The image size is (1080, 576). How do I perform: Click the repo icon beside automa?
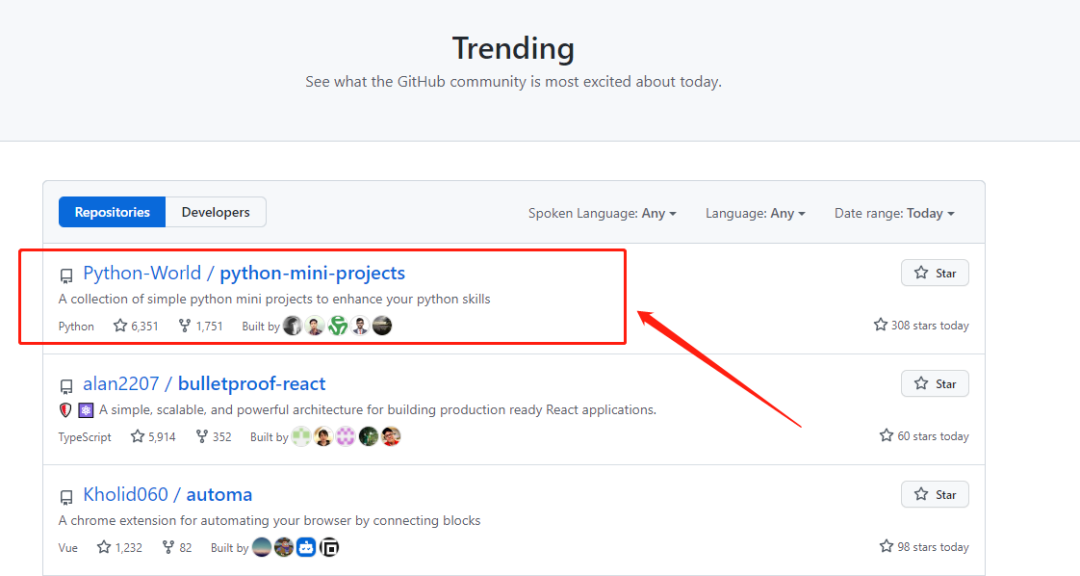click(x=66, y=497)
